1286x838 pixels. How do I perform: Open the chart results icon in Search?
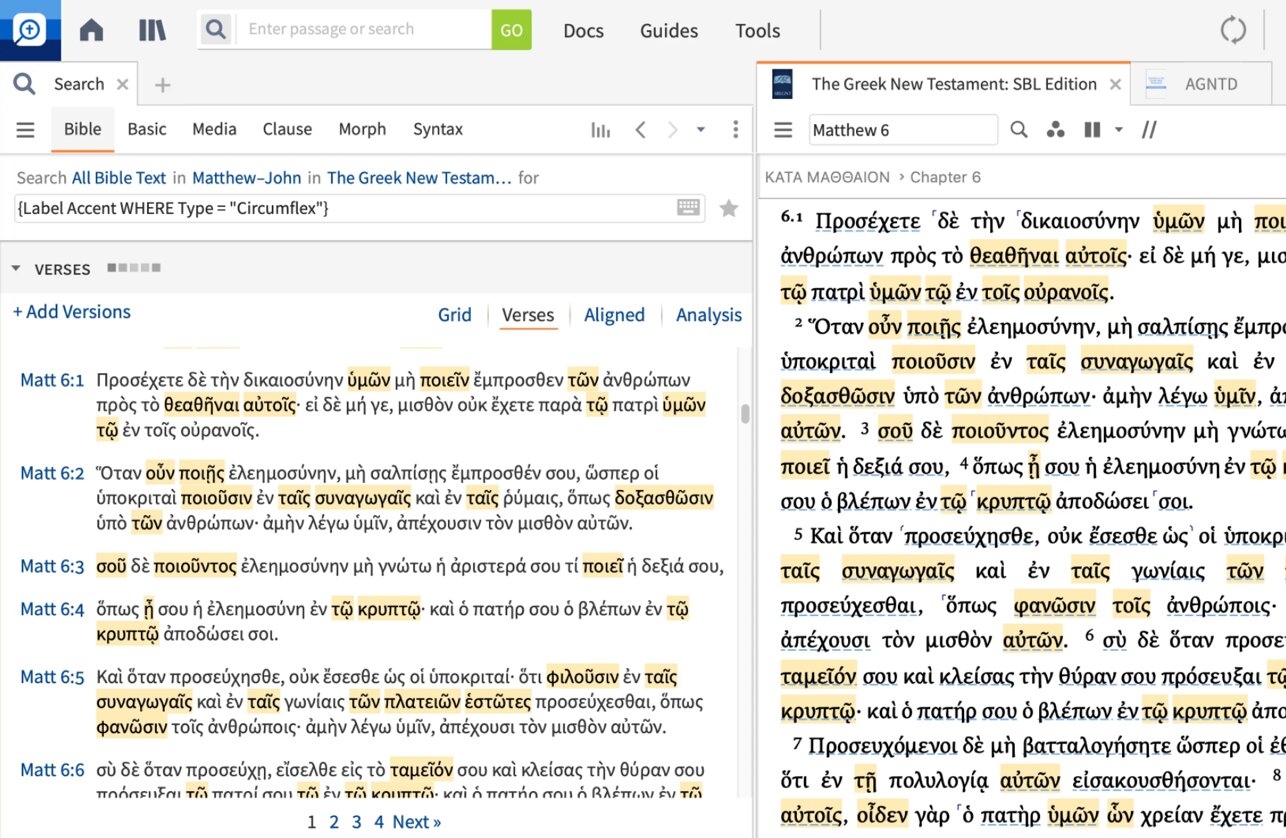pyautogui.click(x=600, y=129)
